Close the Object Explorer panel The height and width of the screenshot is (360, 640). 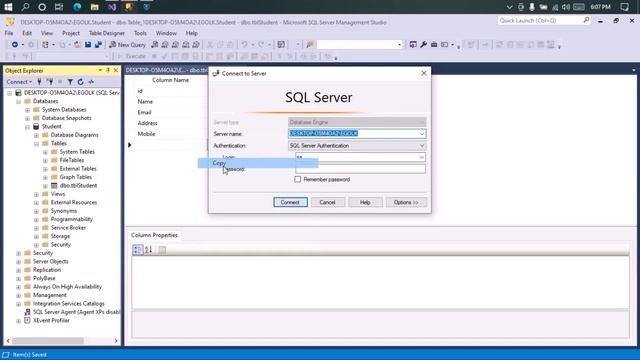point(116,70)
